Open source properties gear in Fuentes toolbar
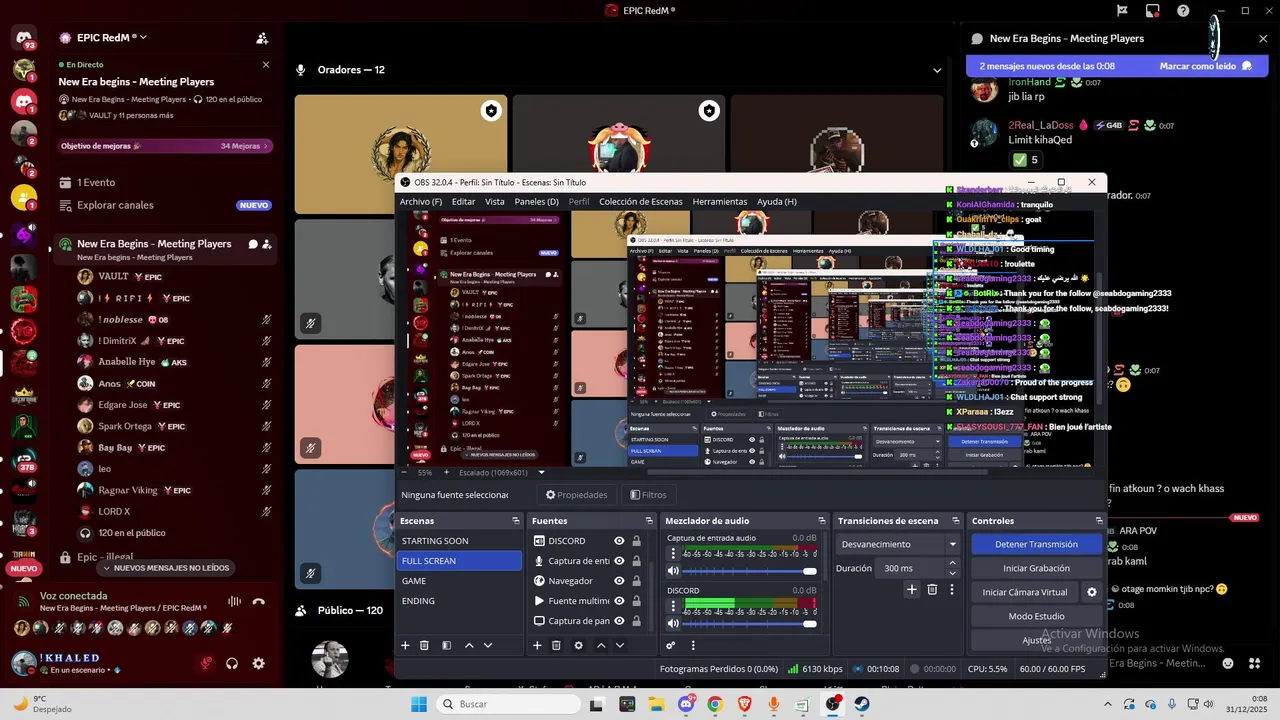The height and width of the screenshot is (720, 1280). 578,646
